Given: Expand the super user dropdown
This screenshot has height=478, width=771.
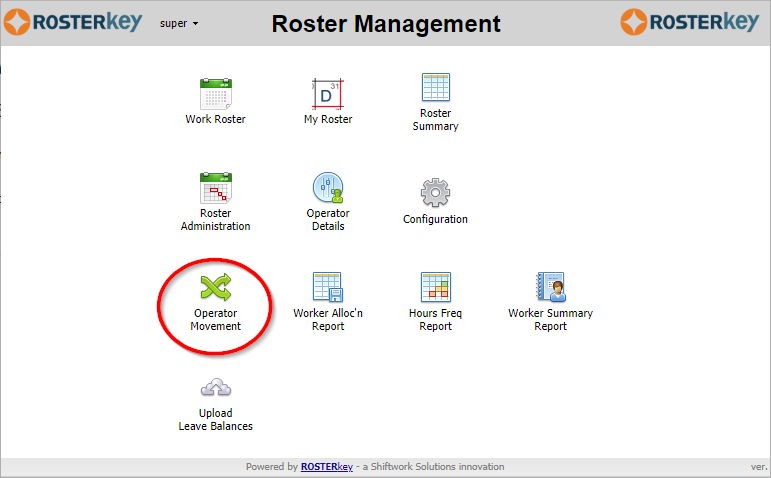Looking at the screenshot, I should click(178, 24).
